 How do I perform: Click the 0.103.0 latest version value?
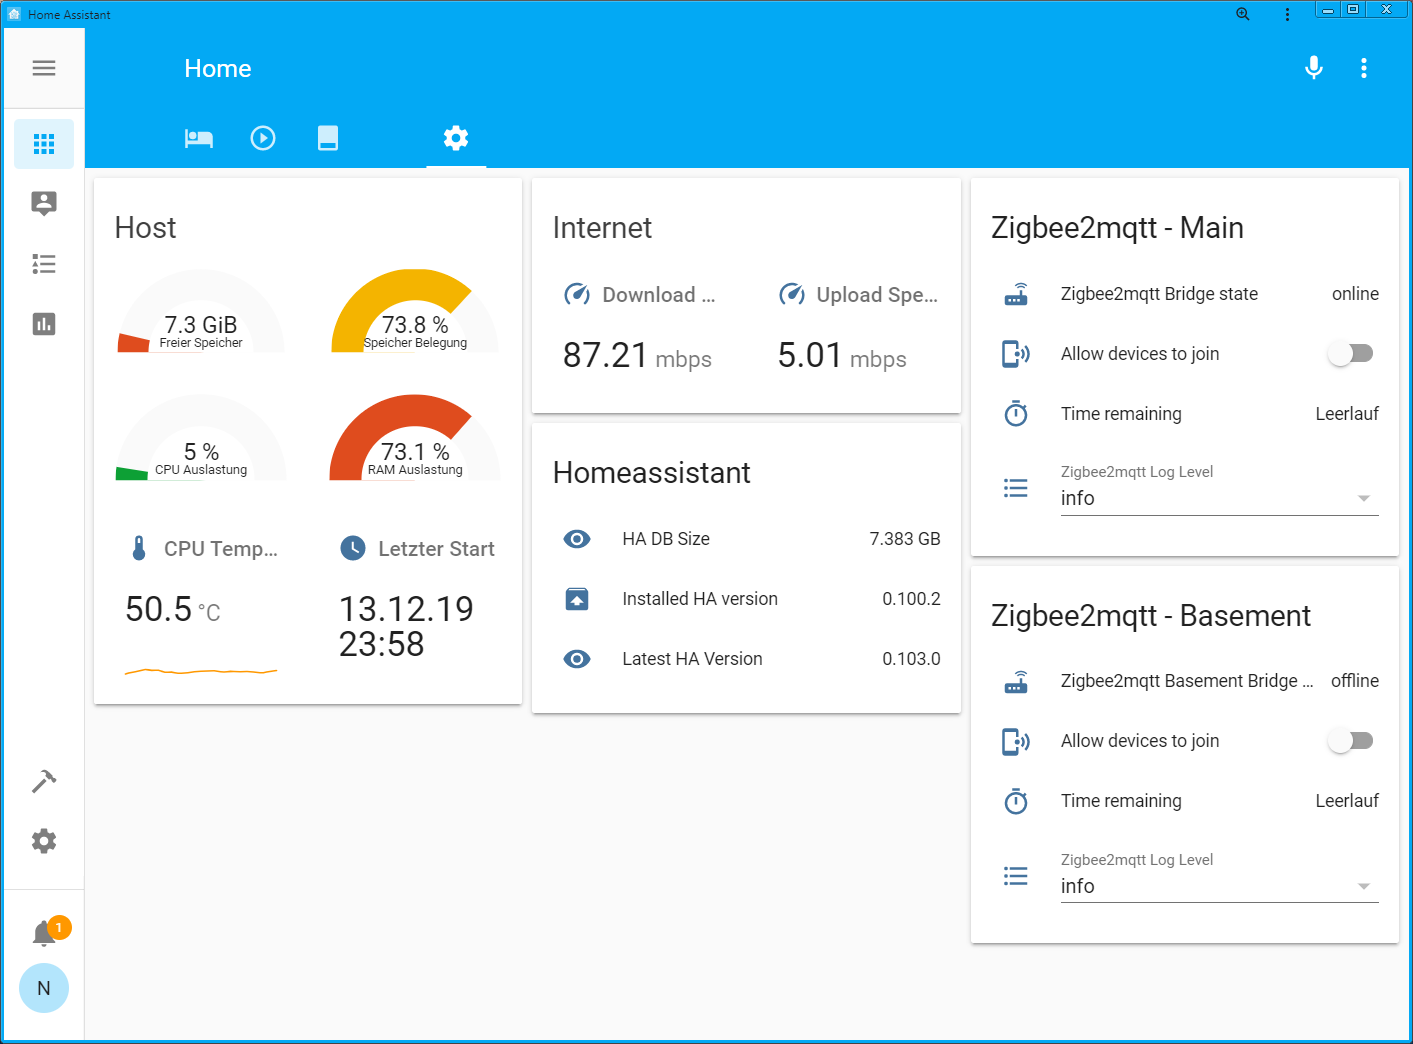tap(911, 659)
